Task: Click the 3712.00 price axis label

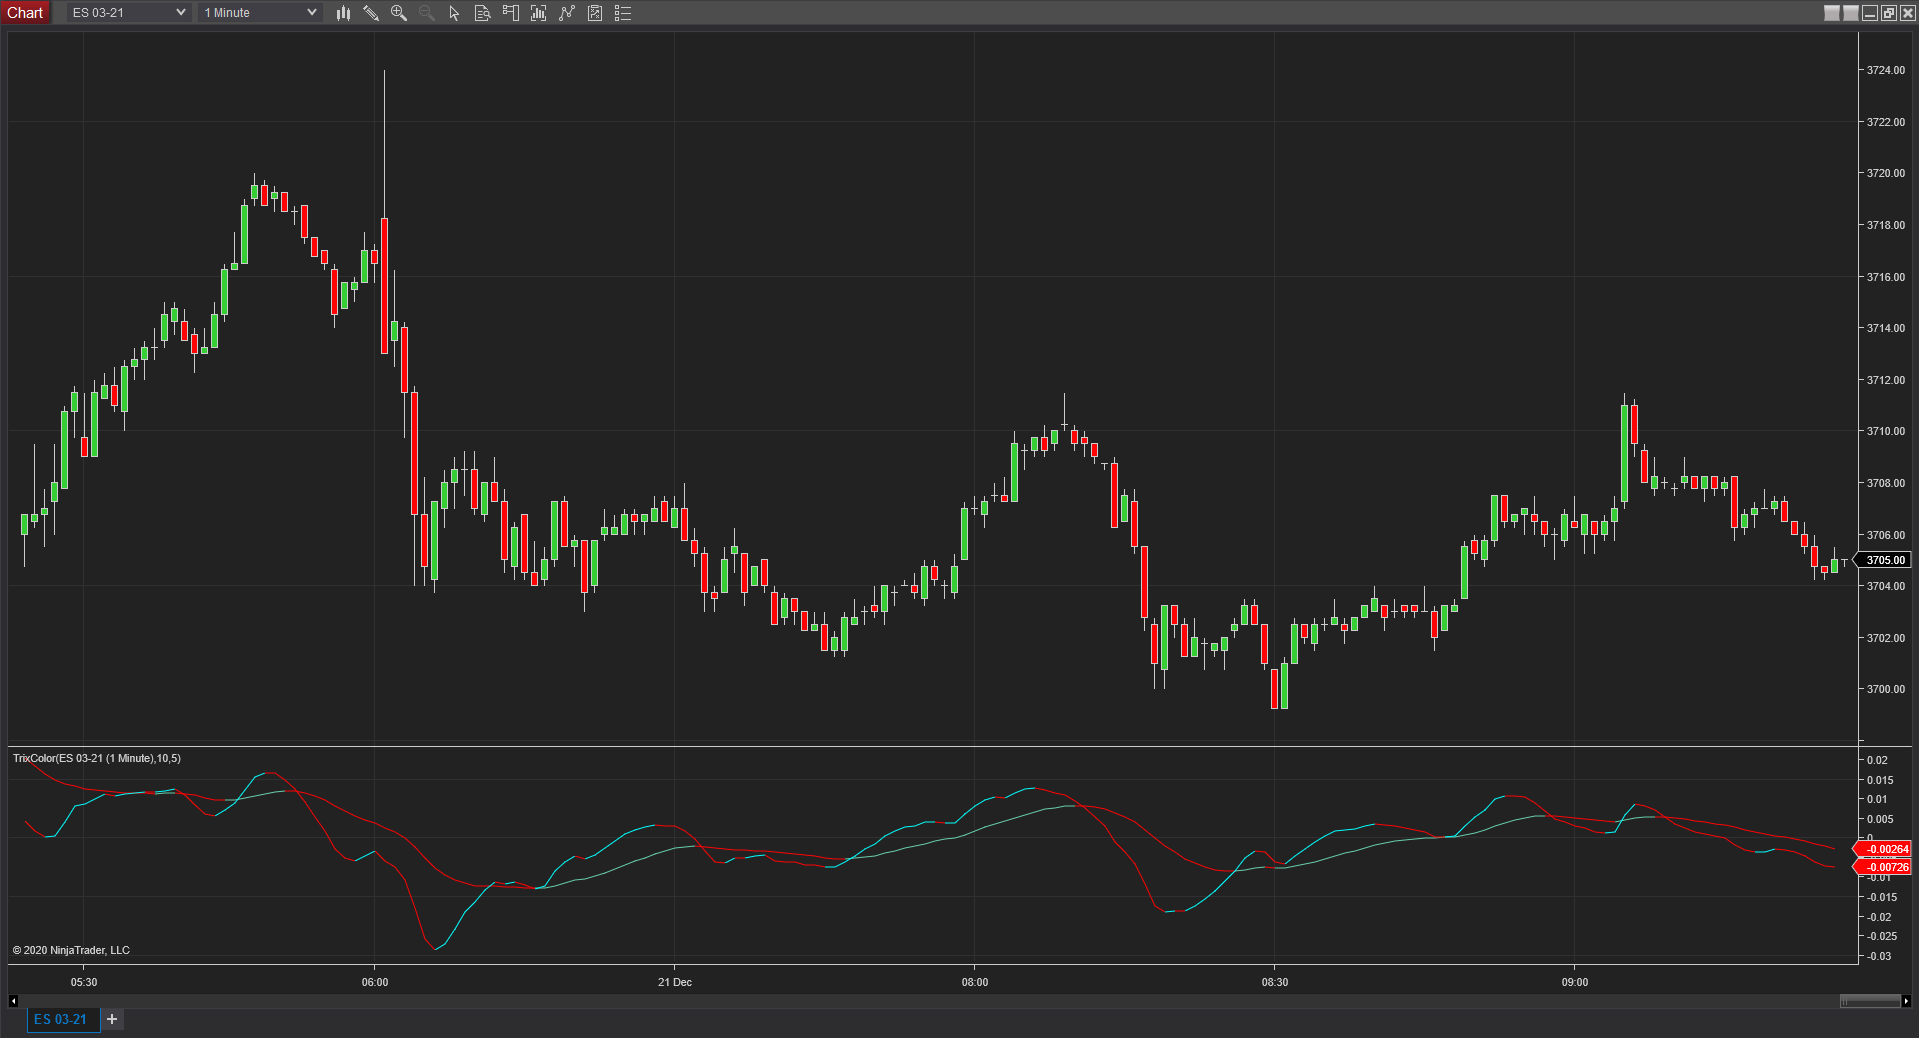Action: [x=1886, y=380]
